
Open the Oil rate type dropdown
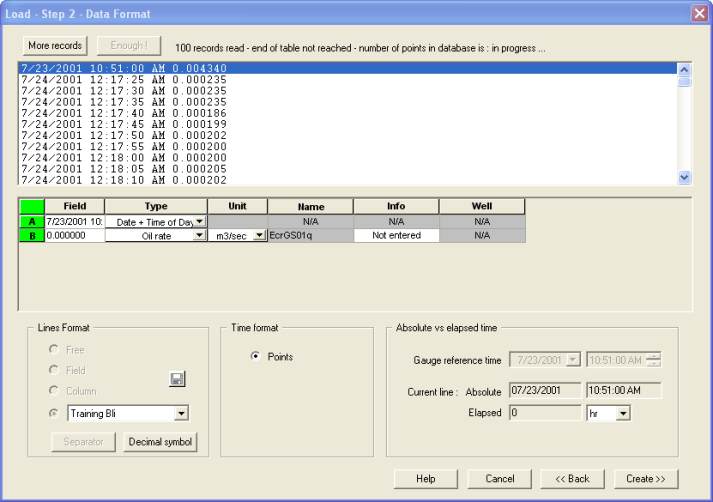click(x=199, y=235)
